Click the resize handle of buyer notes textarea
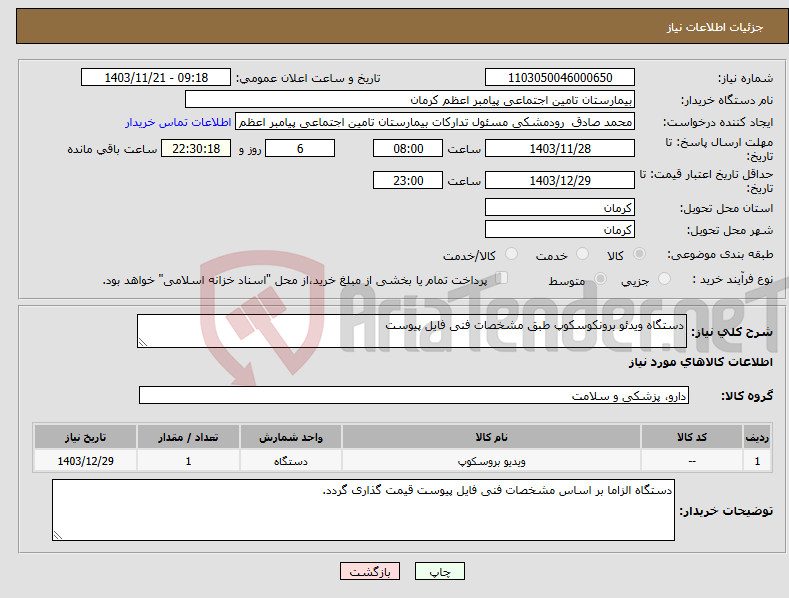 pos(57,535)
